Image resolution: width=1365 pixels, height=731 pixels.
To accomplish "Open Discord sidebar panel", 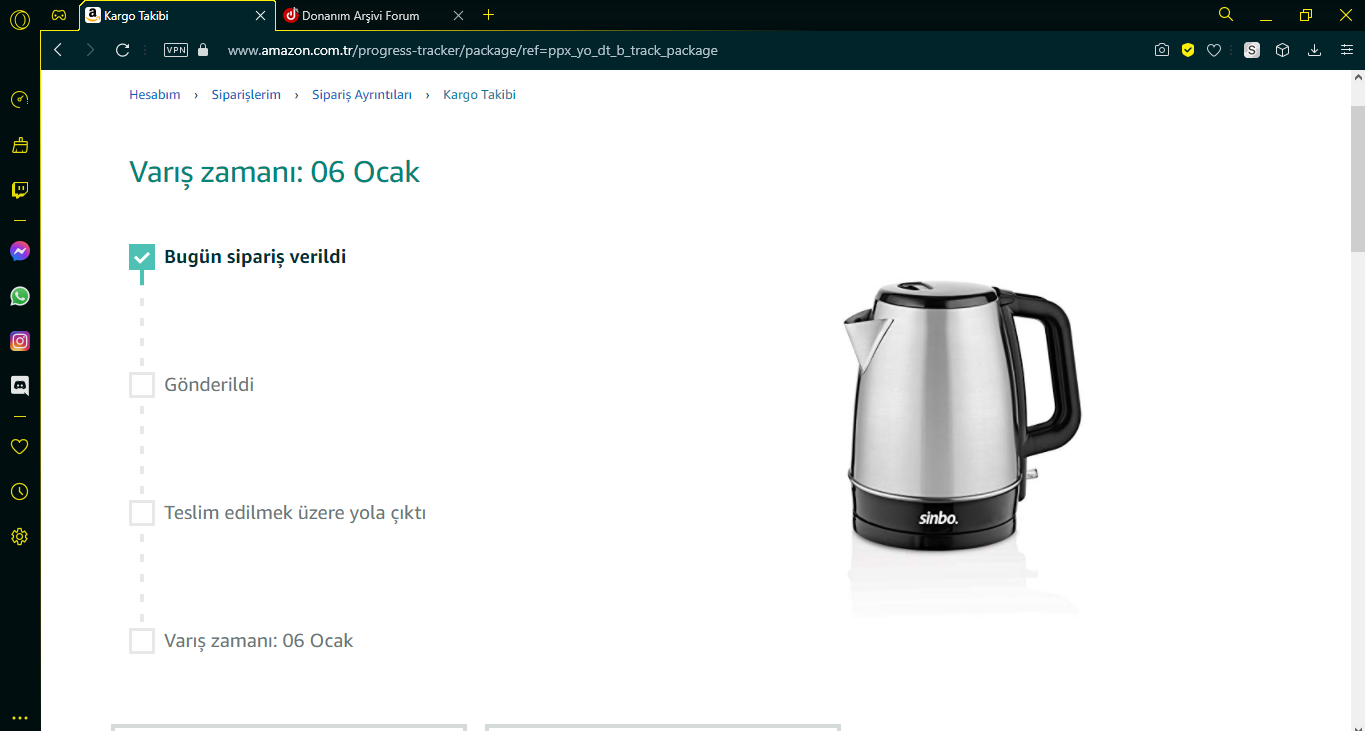I will pos(20,385).
